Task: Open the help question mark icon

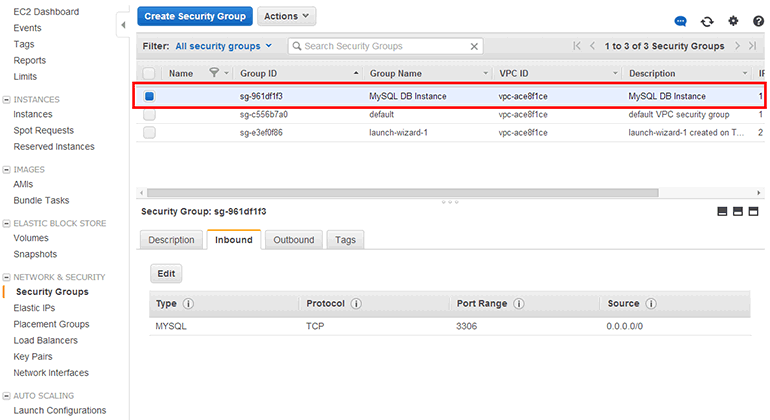Action: (758, 21)
